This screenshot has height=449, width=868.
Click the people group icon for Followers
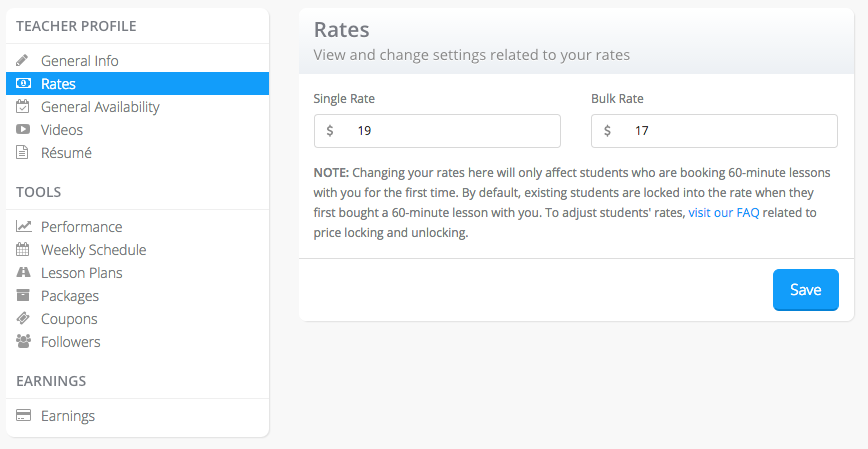coord(23,341)
